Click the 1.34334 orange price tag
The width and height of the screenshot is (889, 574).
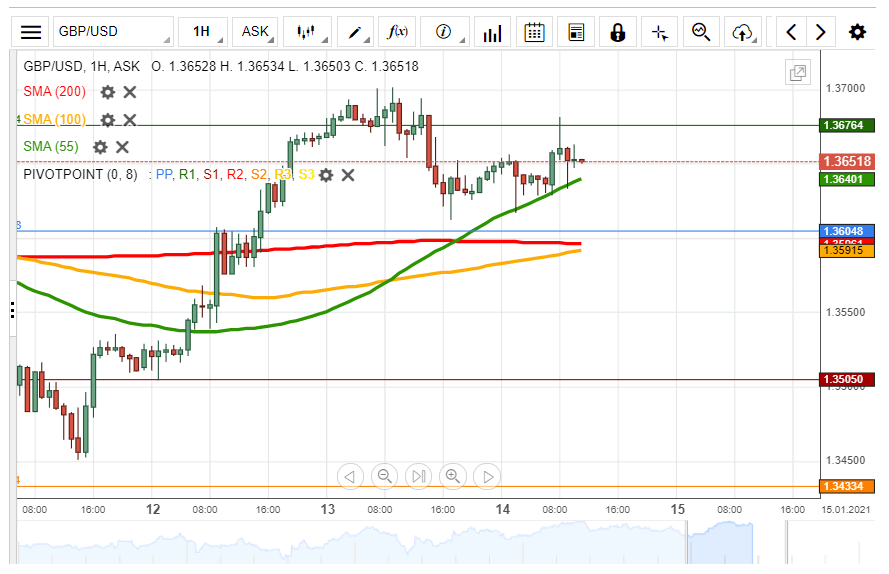point(847,486)
